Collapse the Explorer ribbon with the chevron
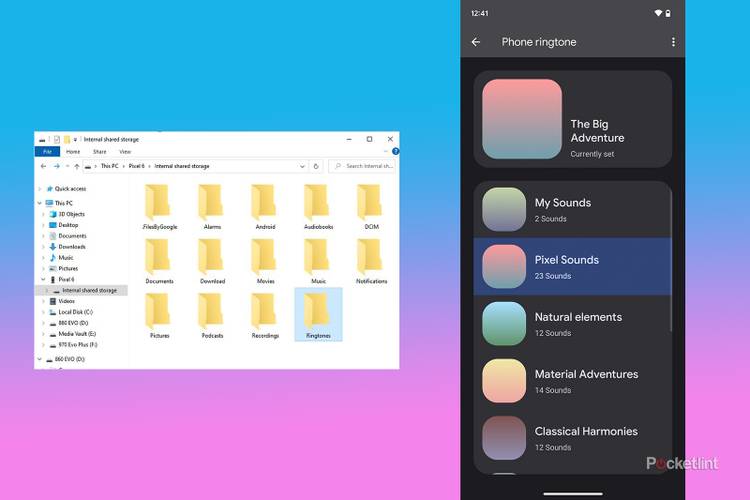The width and height of the screenshot is (750, 500). click(x=386, y=151)
